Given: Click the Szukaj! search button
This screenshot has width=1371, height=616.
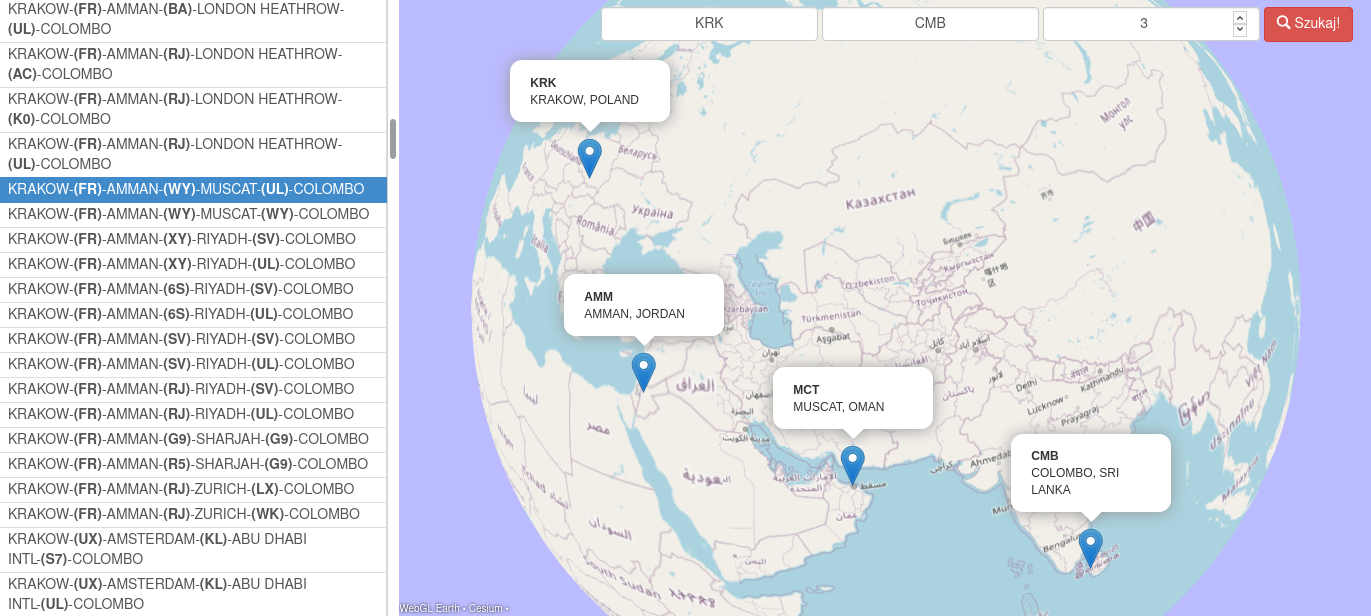Looking at the screenshot, I should (x=1308, y=24).
